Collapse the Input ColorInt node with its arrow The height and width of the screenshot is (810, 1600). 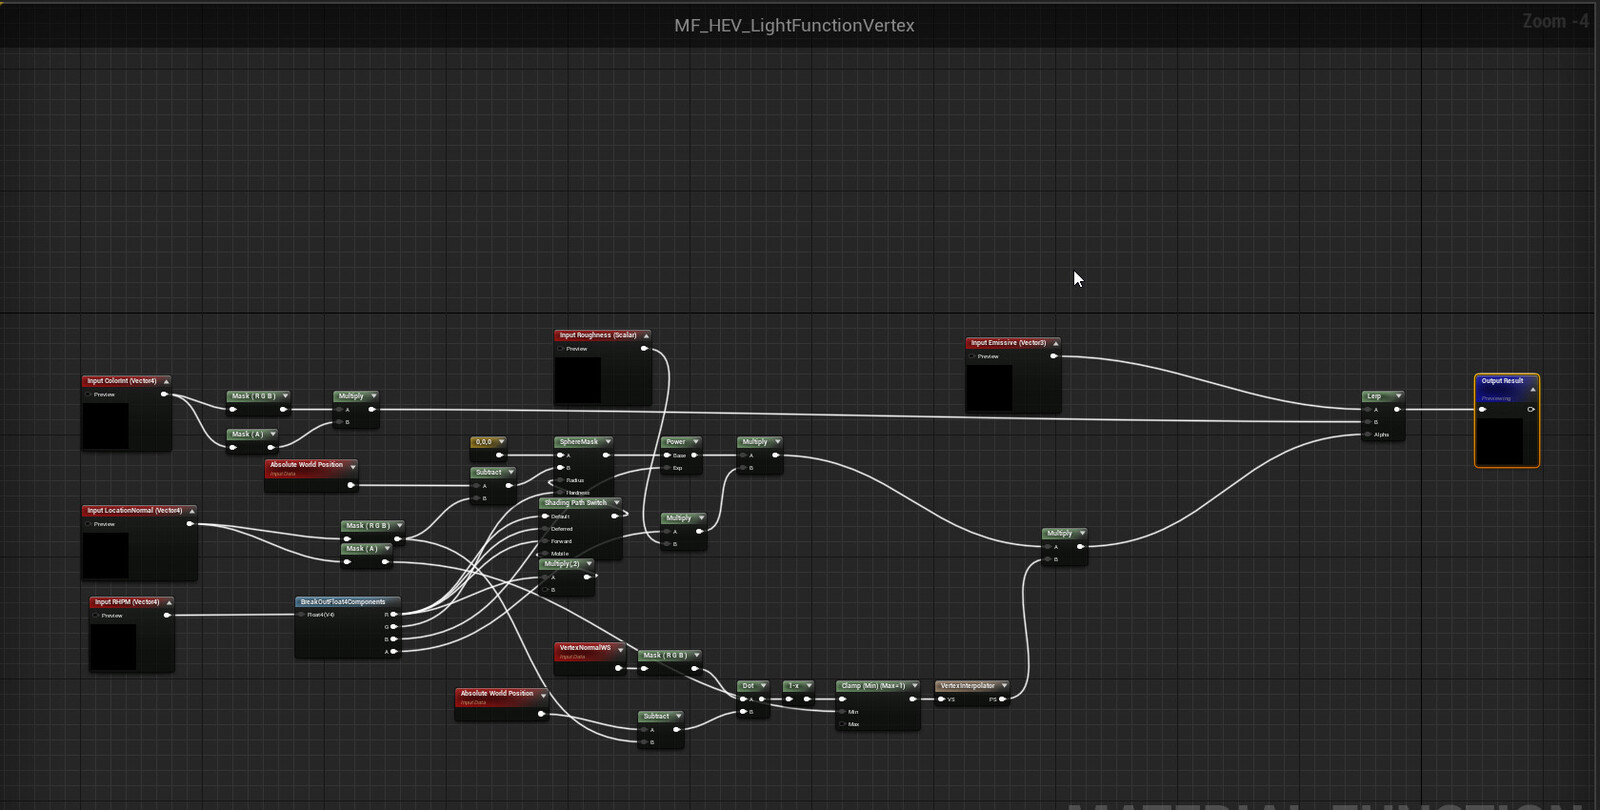(x=166, y=381)
